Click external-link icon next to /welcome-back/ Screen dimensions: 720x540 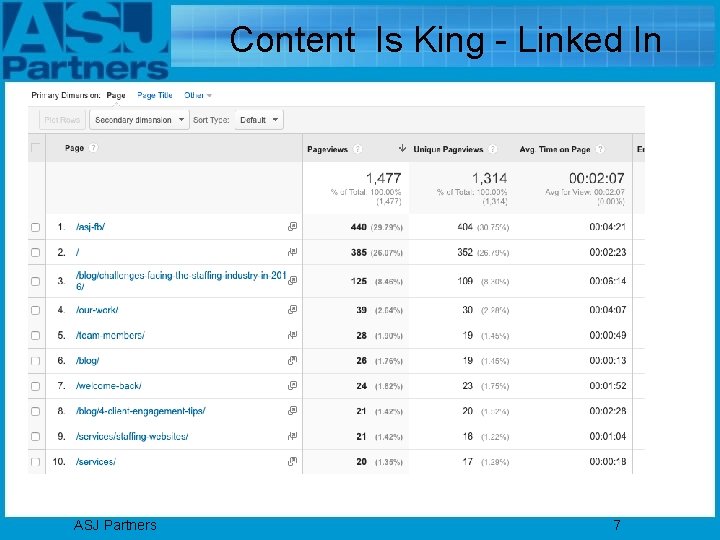click(292, 386)
